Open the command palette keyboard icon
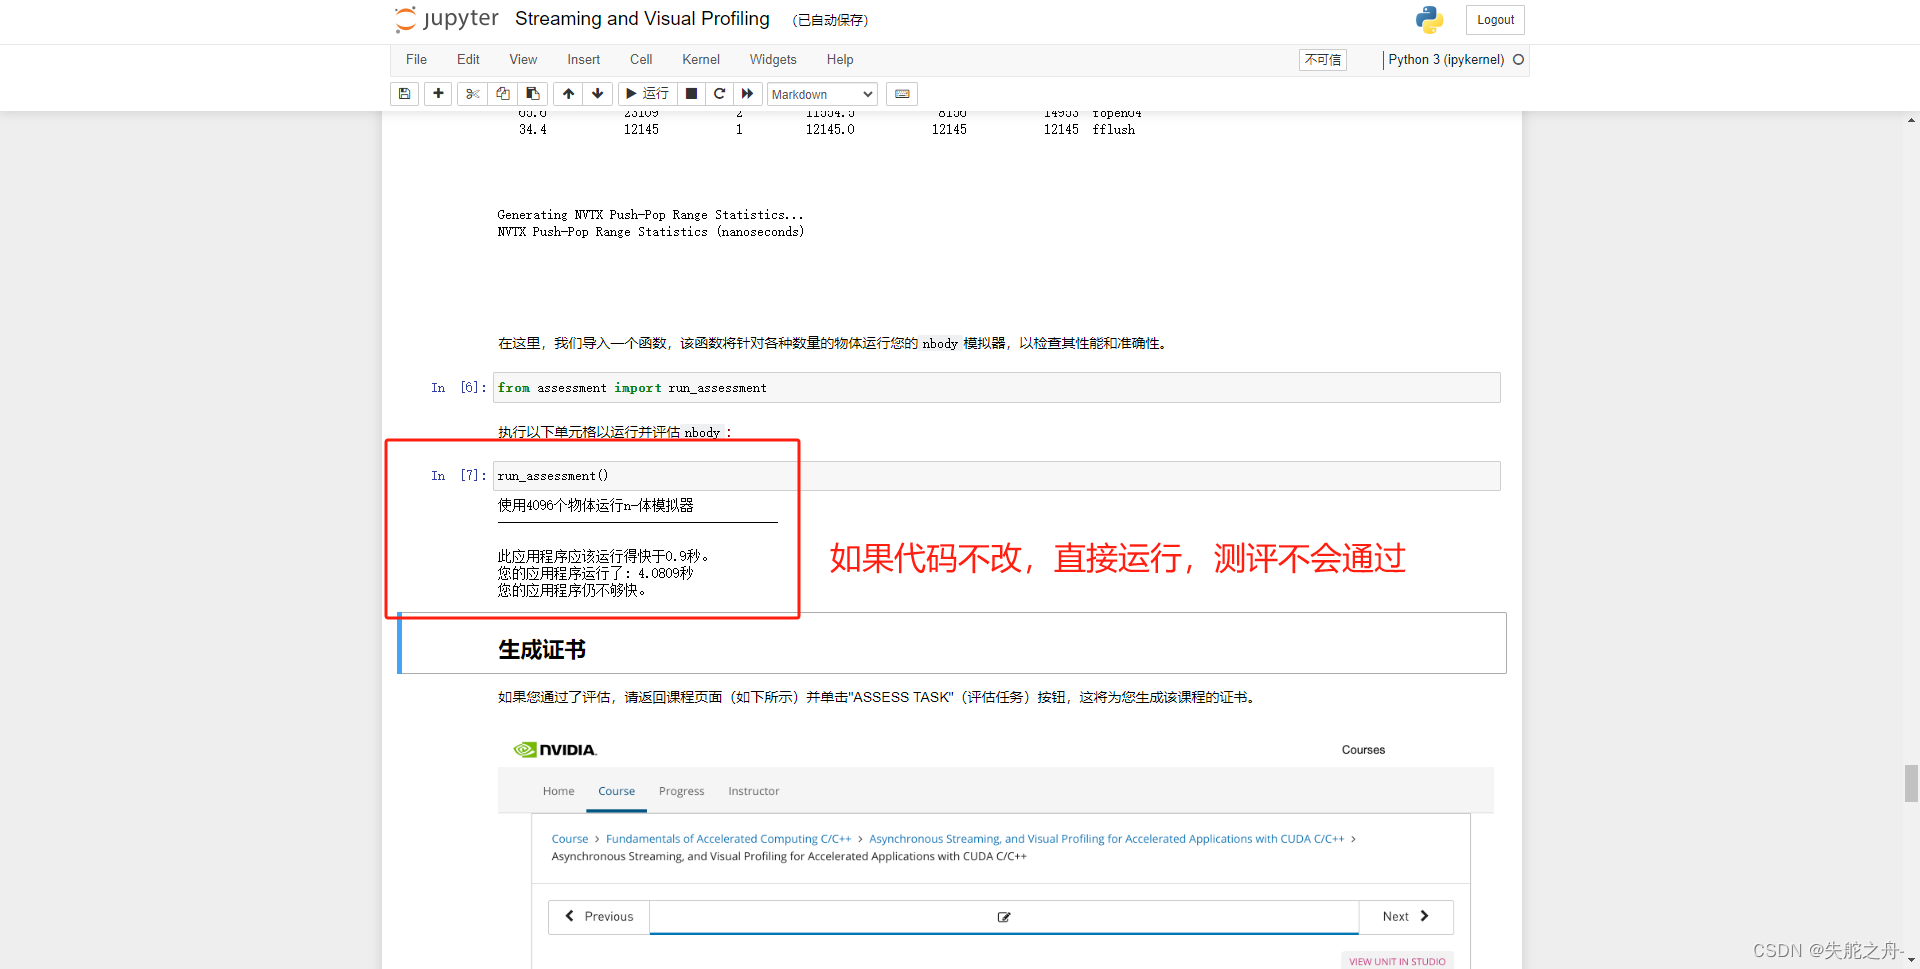Viewport: 1920px width, 969px height. point(902,94)
